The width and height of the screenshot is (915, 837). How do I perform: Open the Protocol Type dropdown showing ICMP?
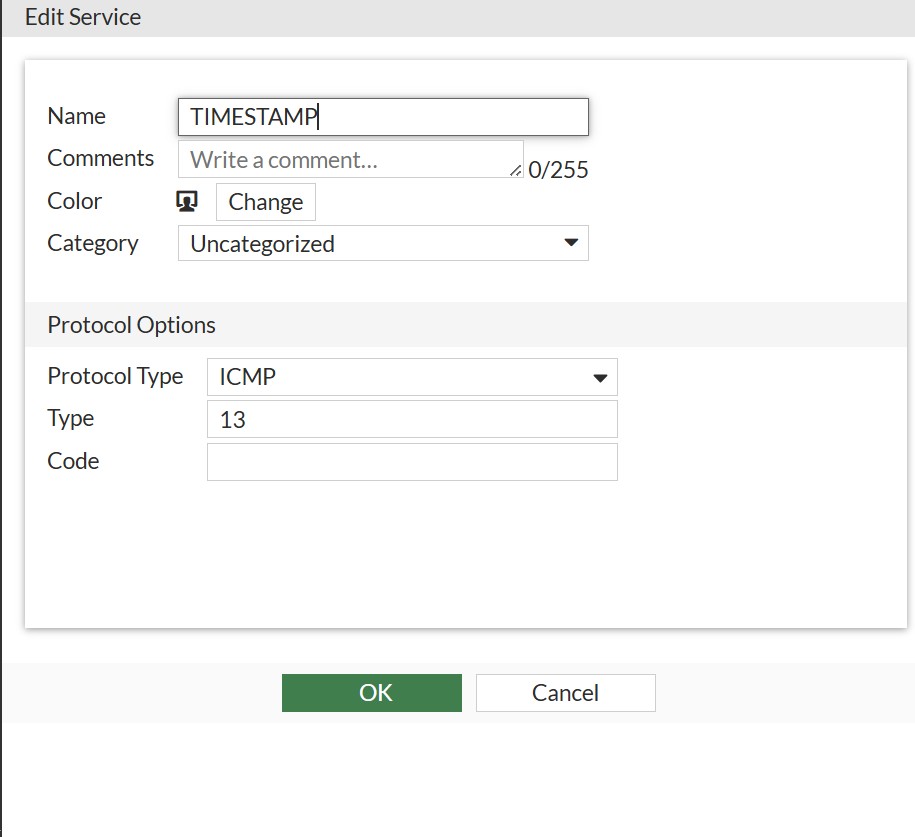(x=413, y=377)
